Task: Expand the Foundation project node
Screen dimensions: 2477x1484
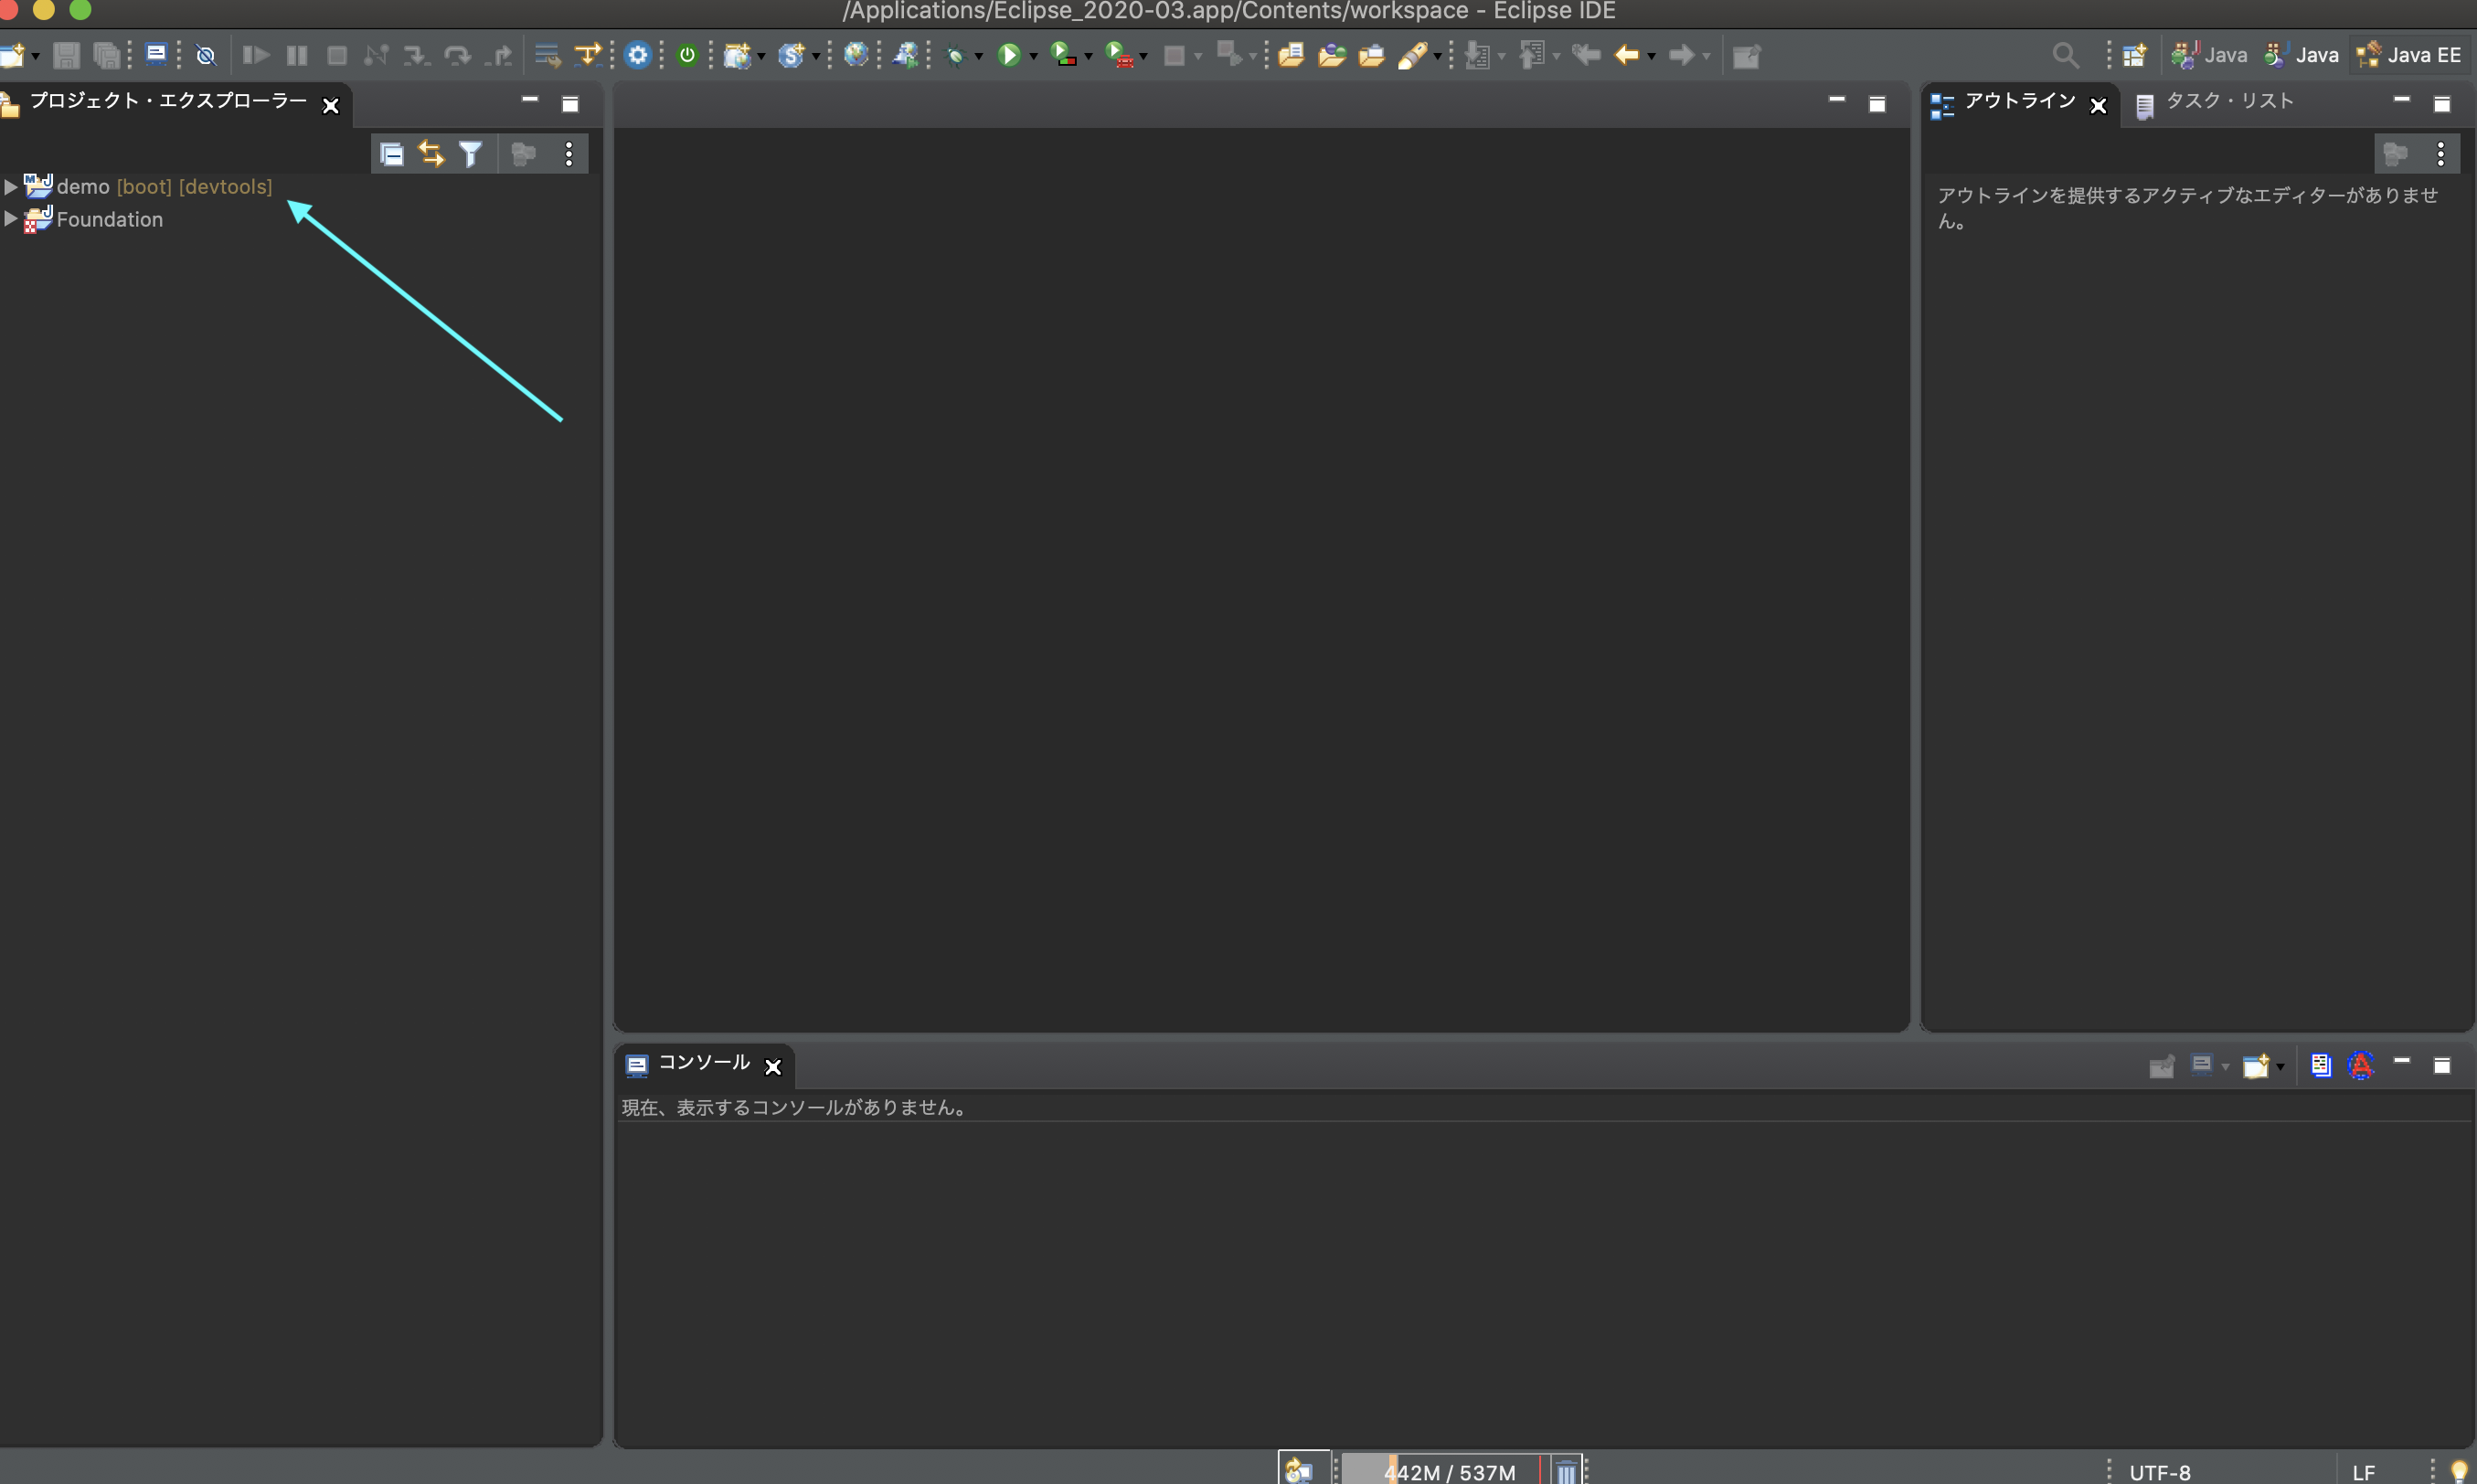Action: tap(11, 219)
